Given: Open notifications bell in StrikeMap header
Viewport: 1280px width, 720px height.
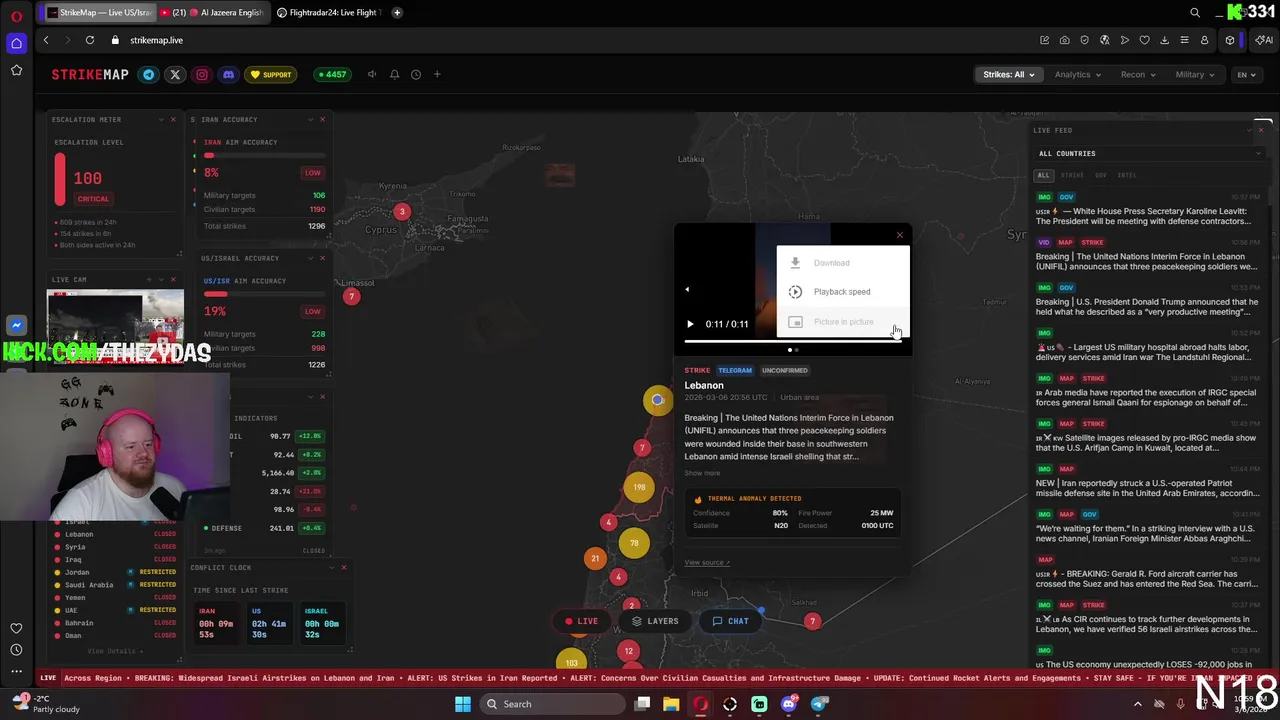Looking at the screenshot, I should pyautogui.click(x=394, y=74).
